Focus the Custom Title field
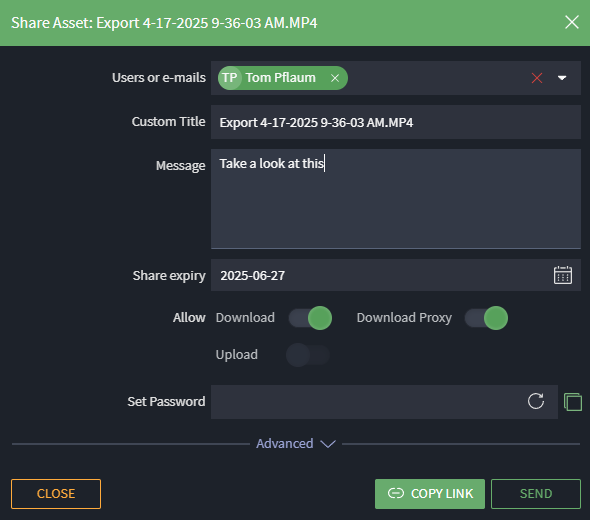Image resolution: width=590 pixels, height=520 pixels. [x=395, y=122]
